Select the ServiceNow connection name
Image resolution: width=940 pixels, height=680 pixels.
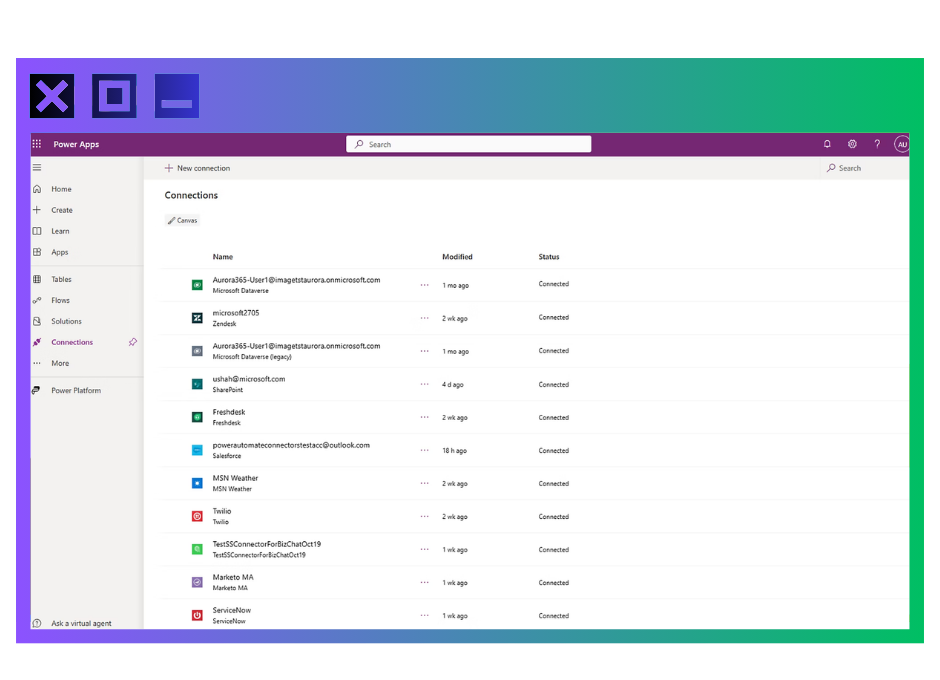tap(231, 610)
